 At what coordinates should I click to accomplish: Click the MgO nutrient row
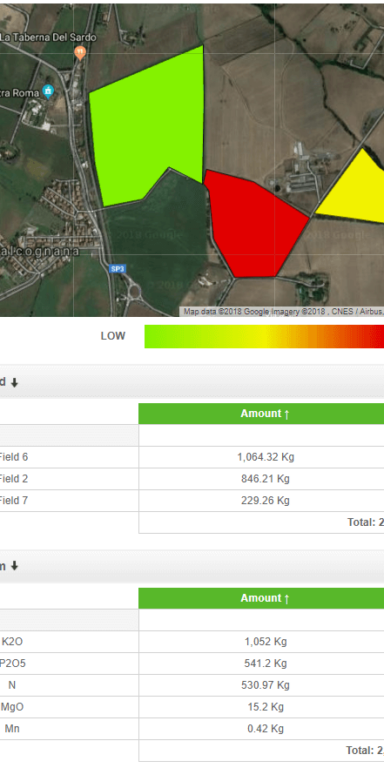point(192,707)
